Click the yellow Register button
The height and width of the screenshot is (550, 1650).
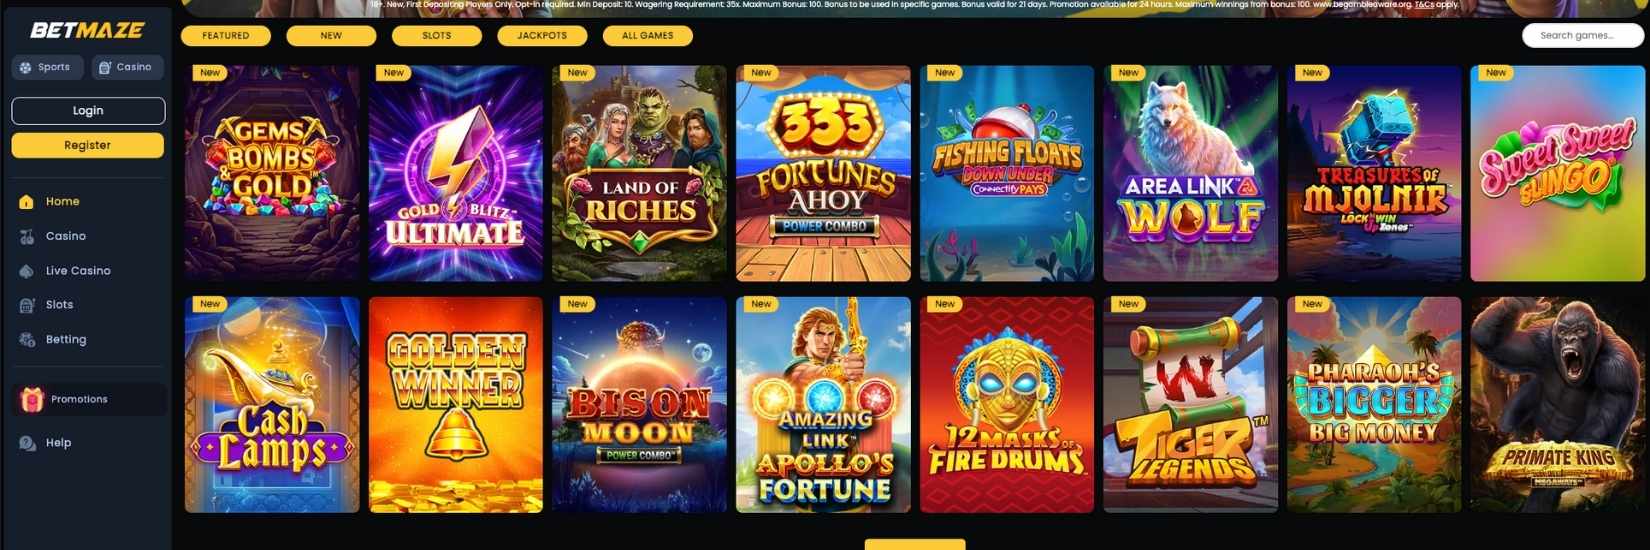(88, 145)
